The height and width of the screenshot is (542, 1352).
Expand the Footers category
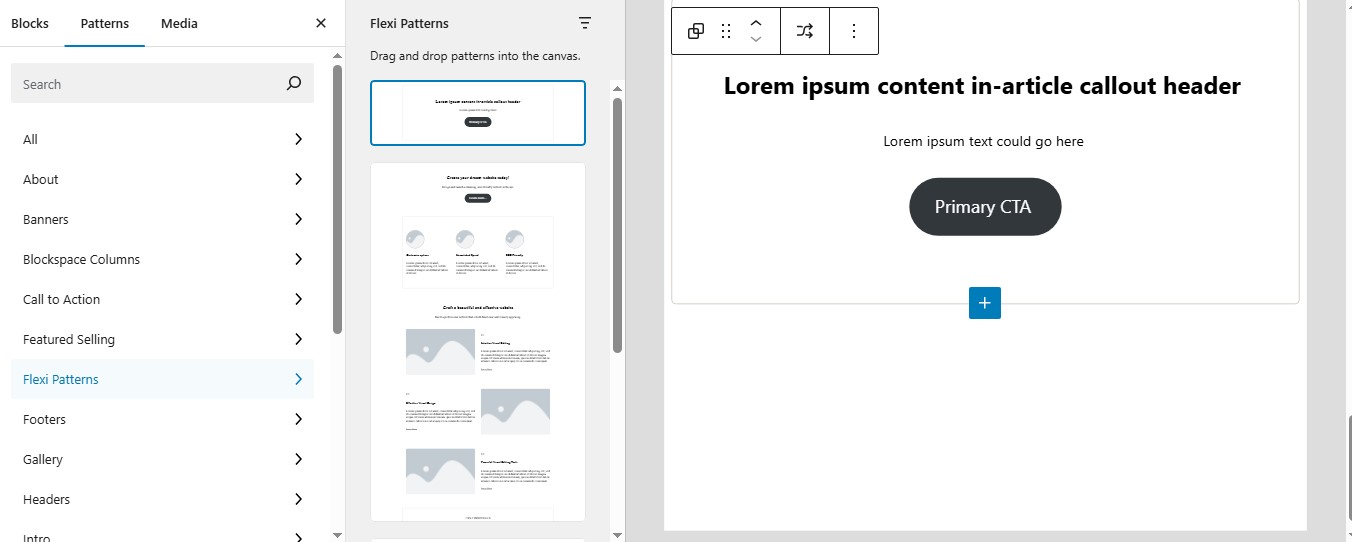(162, 419)
